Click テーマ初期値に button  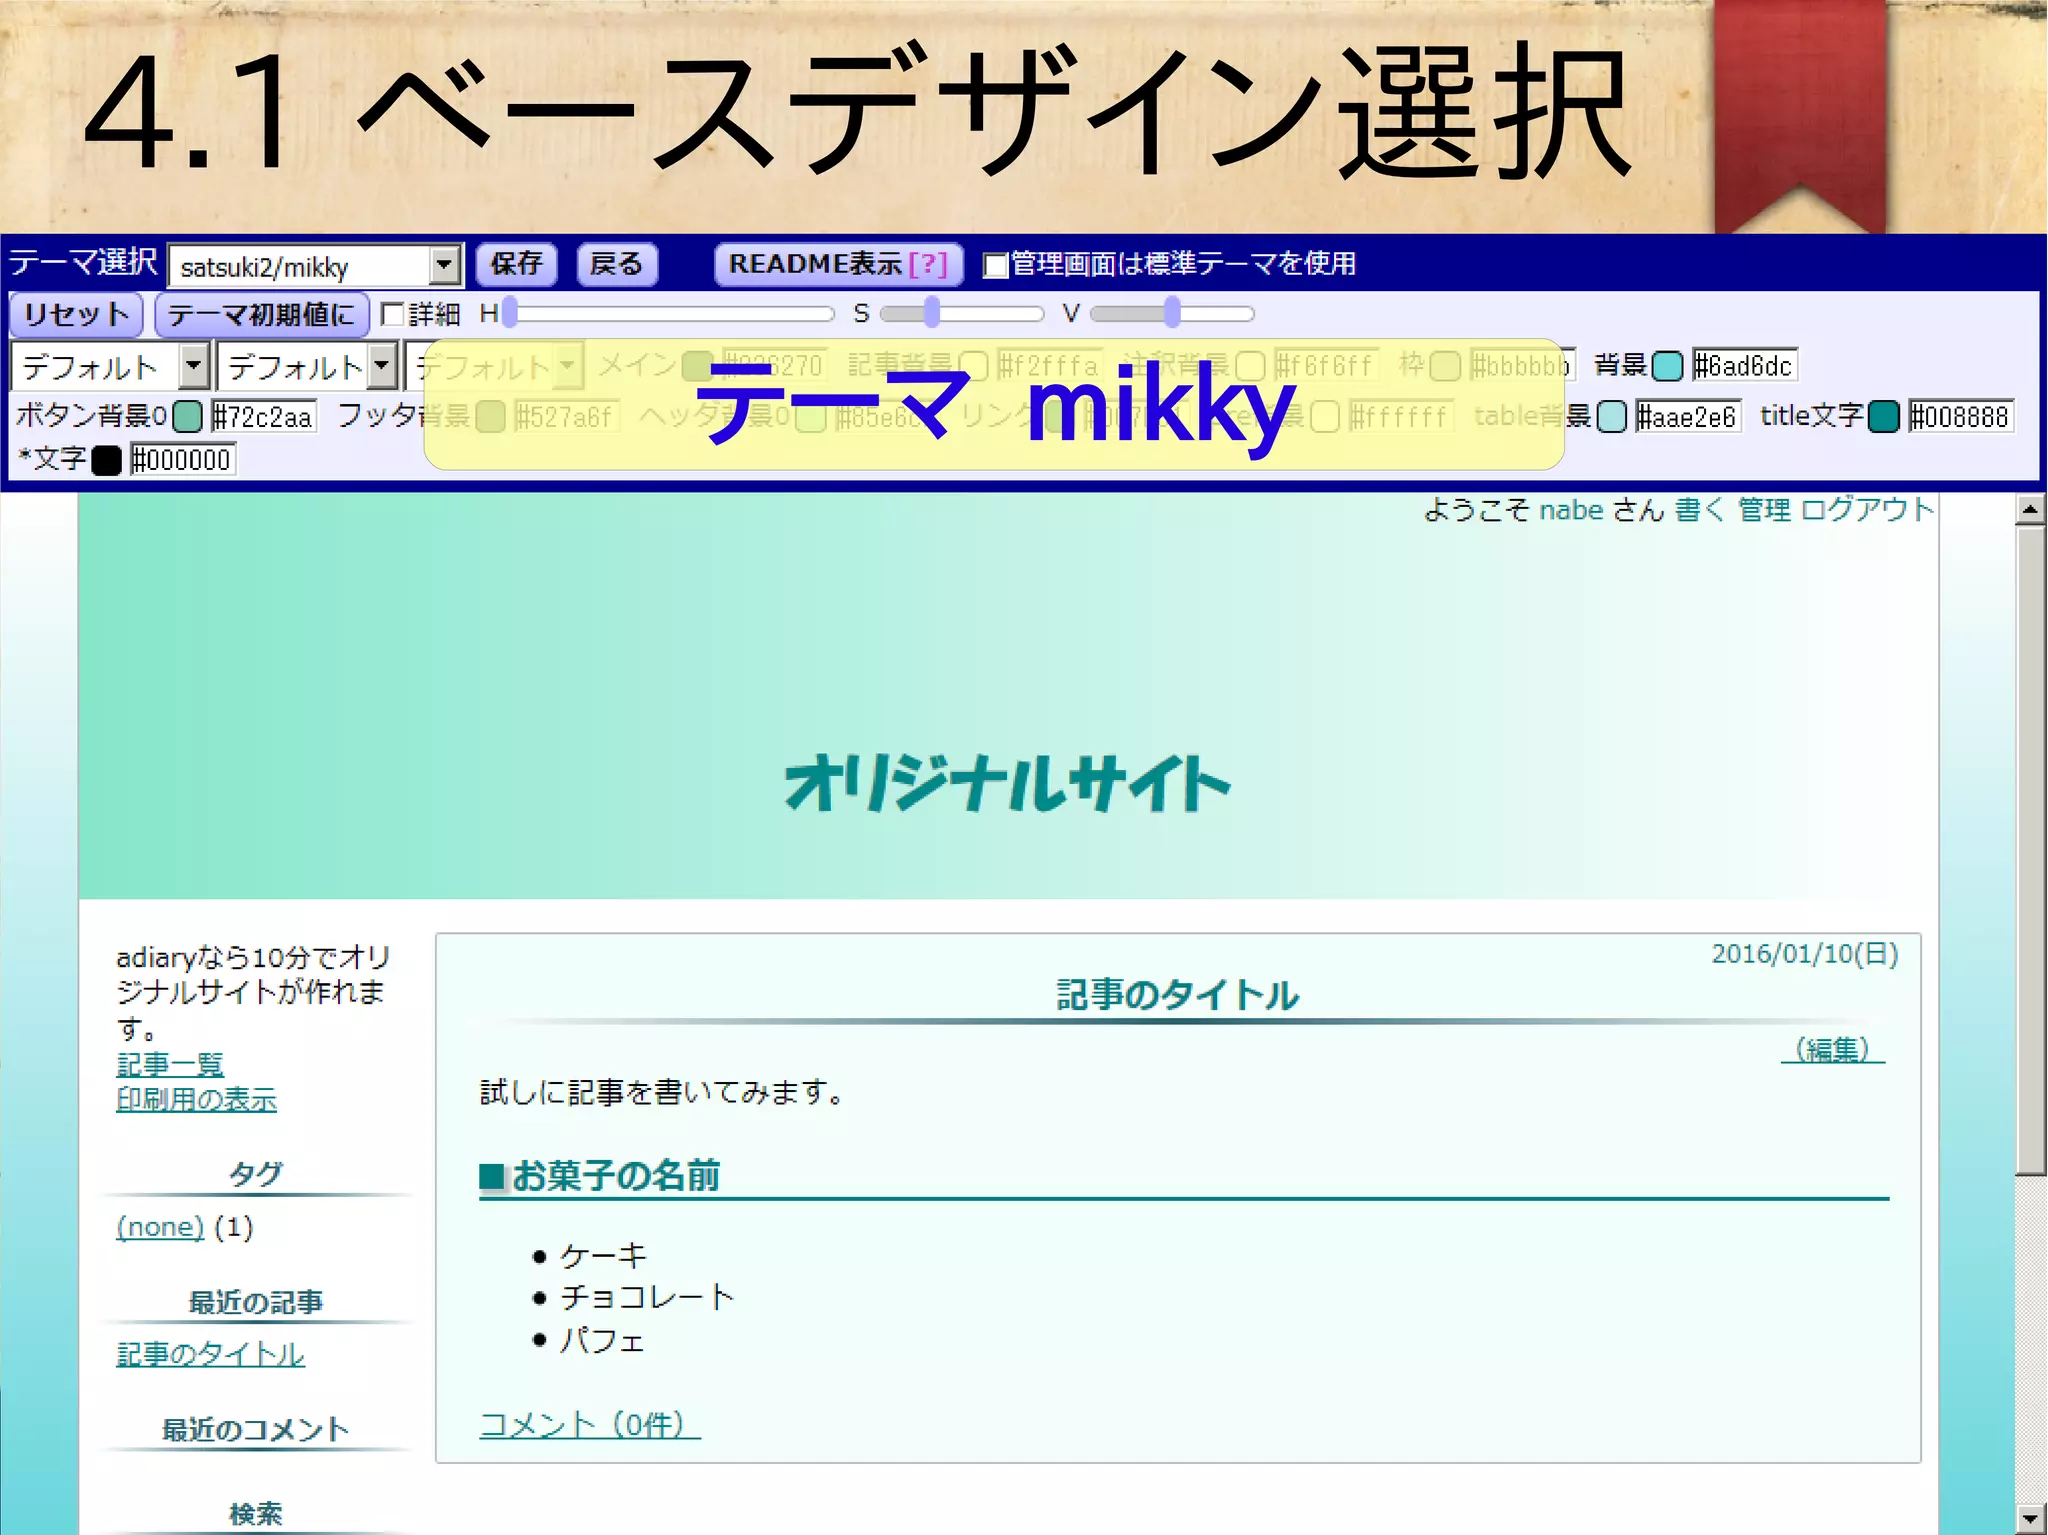pyautogui.click(x=262, y=315)
